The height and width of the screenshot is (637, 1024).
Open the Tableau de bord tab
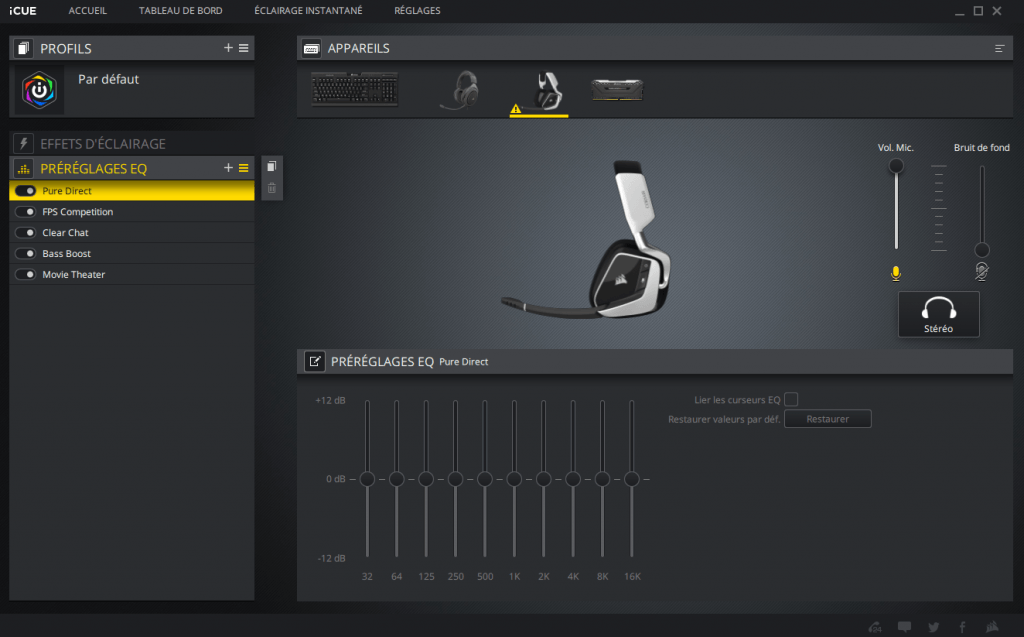(180, 10)
